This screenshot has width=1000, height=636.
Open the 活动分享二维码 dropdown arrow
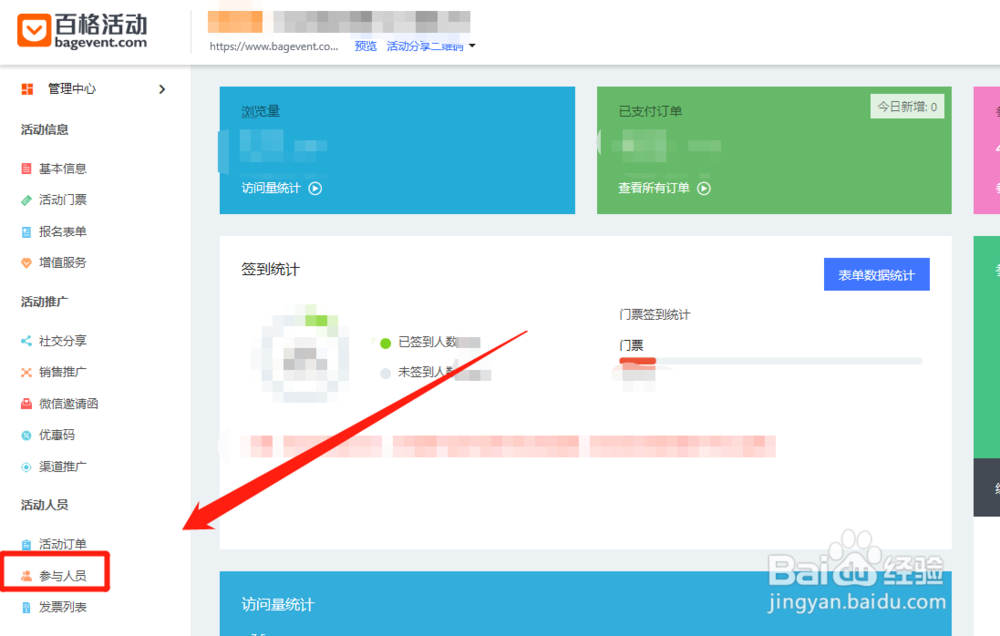pyautogui.click(x=471, y=45)
